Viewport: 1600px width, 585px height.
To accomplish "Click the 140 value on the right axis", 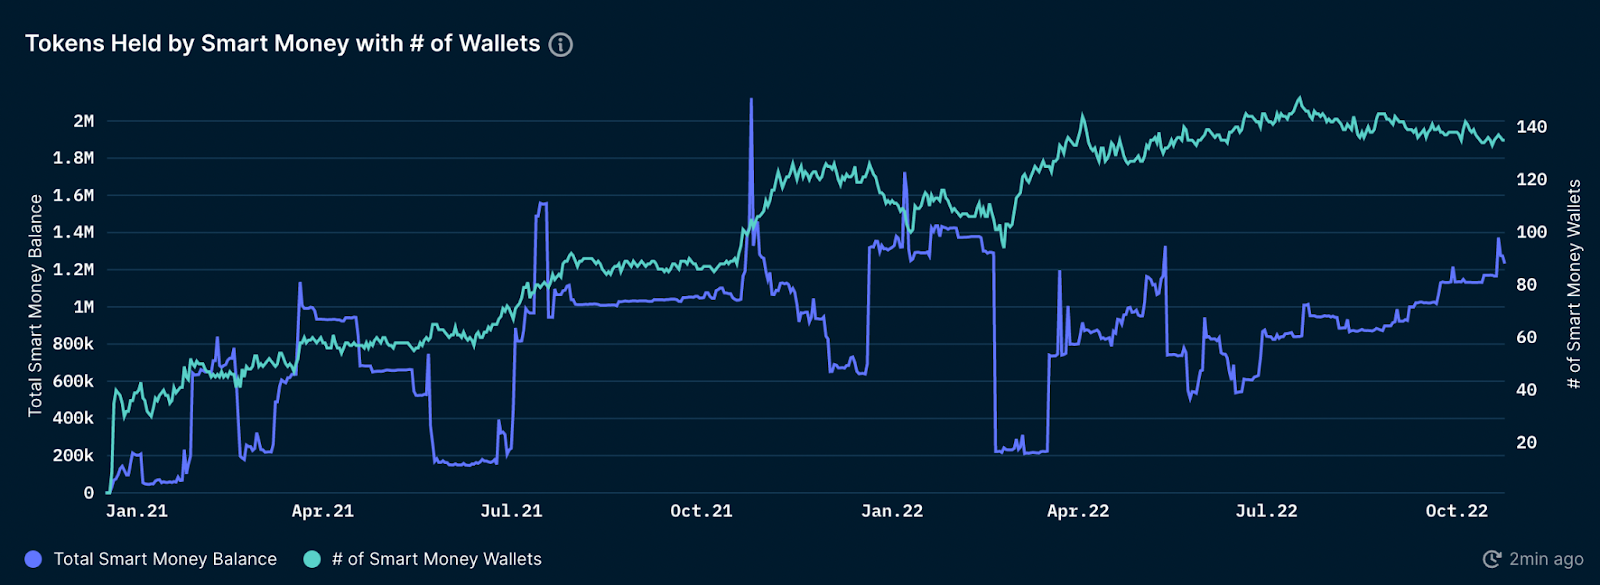I will coord(1531,127).
